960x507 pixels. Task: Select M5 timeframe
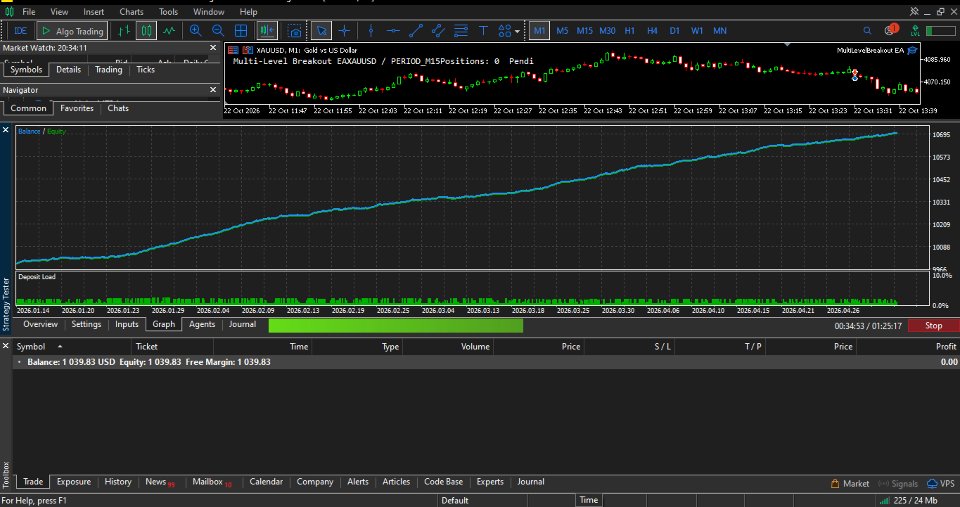coord(562,31)
